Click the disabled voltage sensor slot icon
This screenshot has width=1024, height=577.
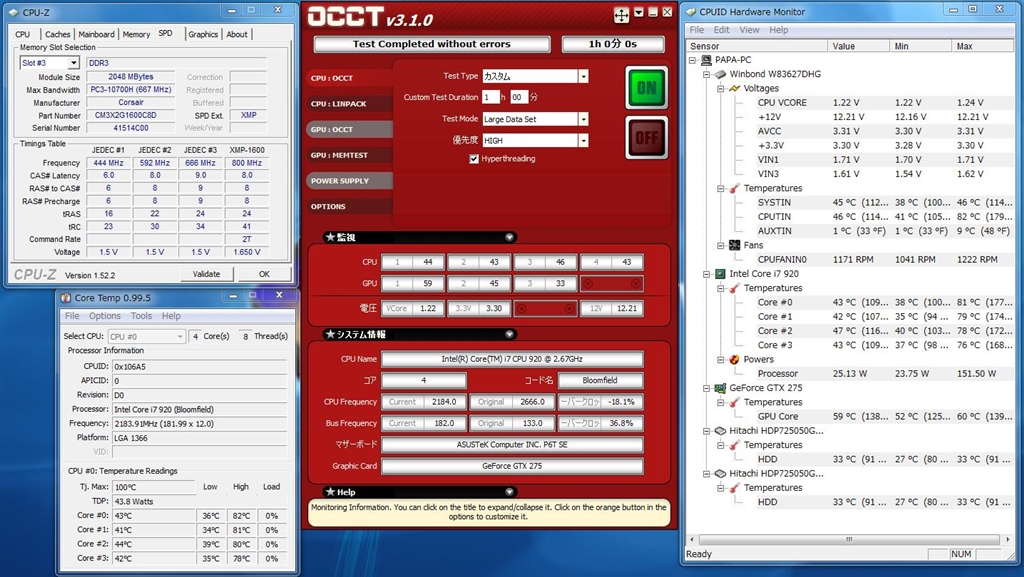(546, 309)
